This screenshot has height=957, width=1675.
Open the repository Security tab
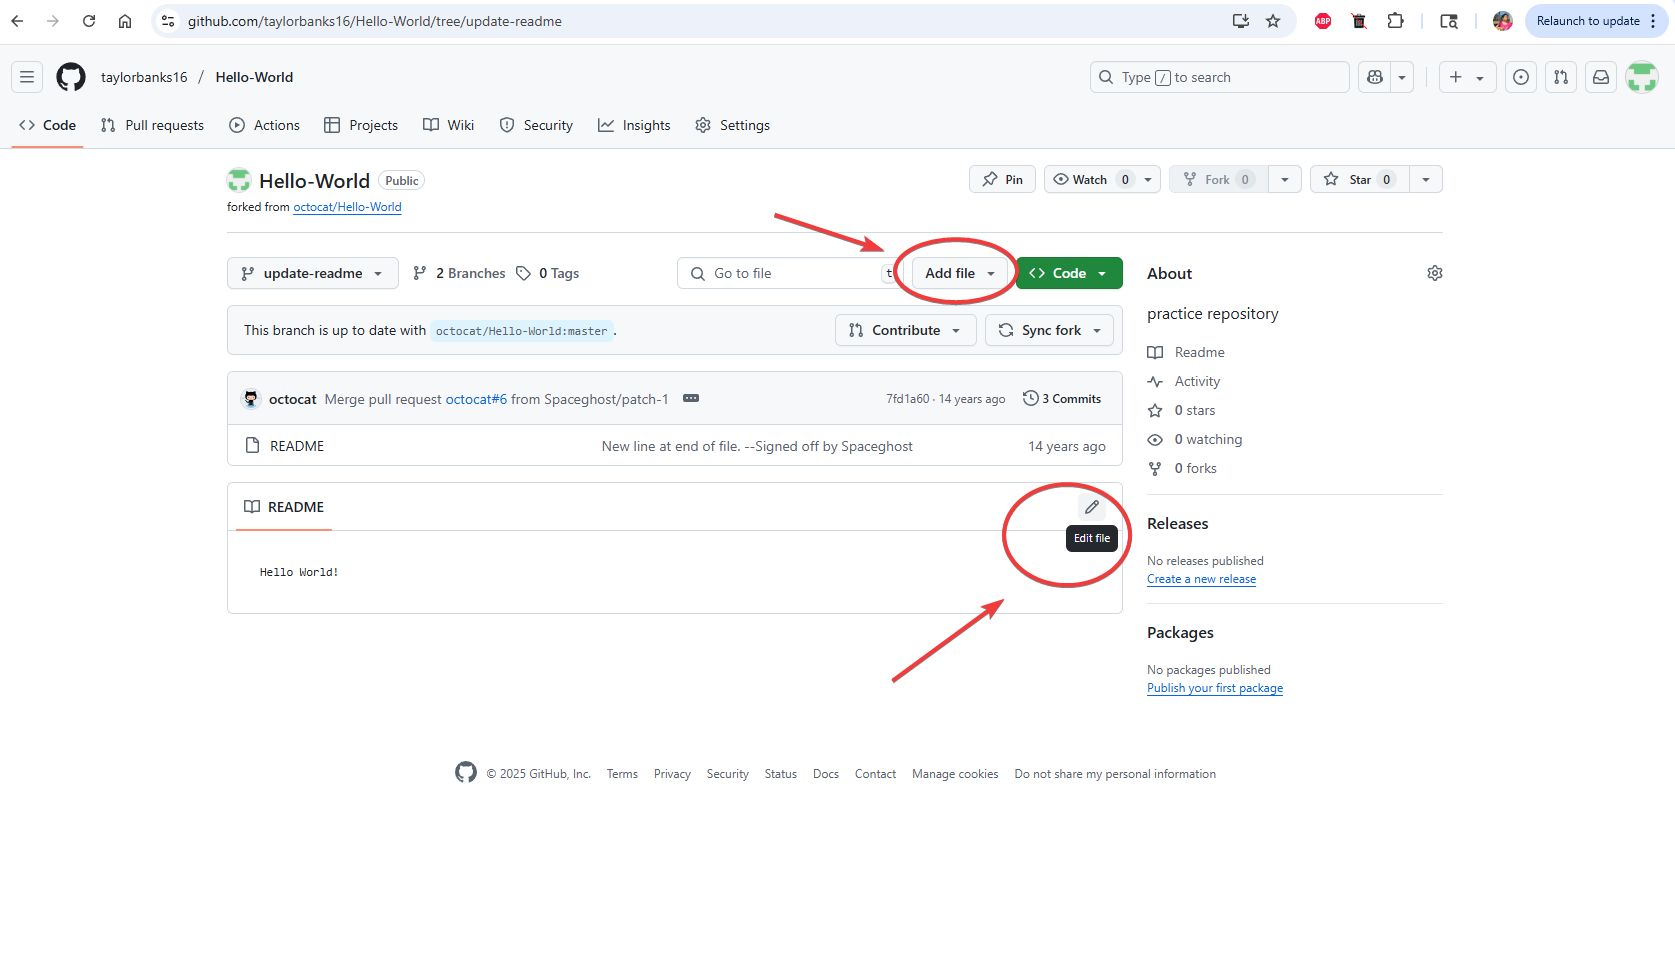tap(536, 125)
